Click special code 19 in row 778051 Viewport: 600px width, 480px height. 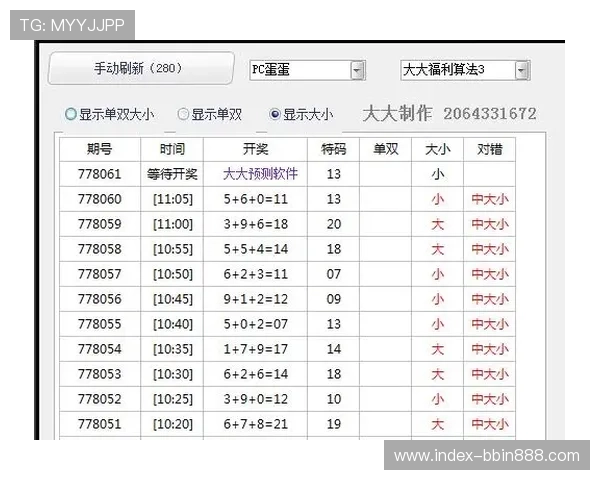click(333, 424)
